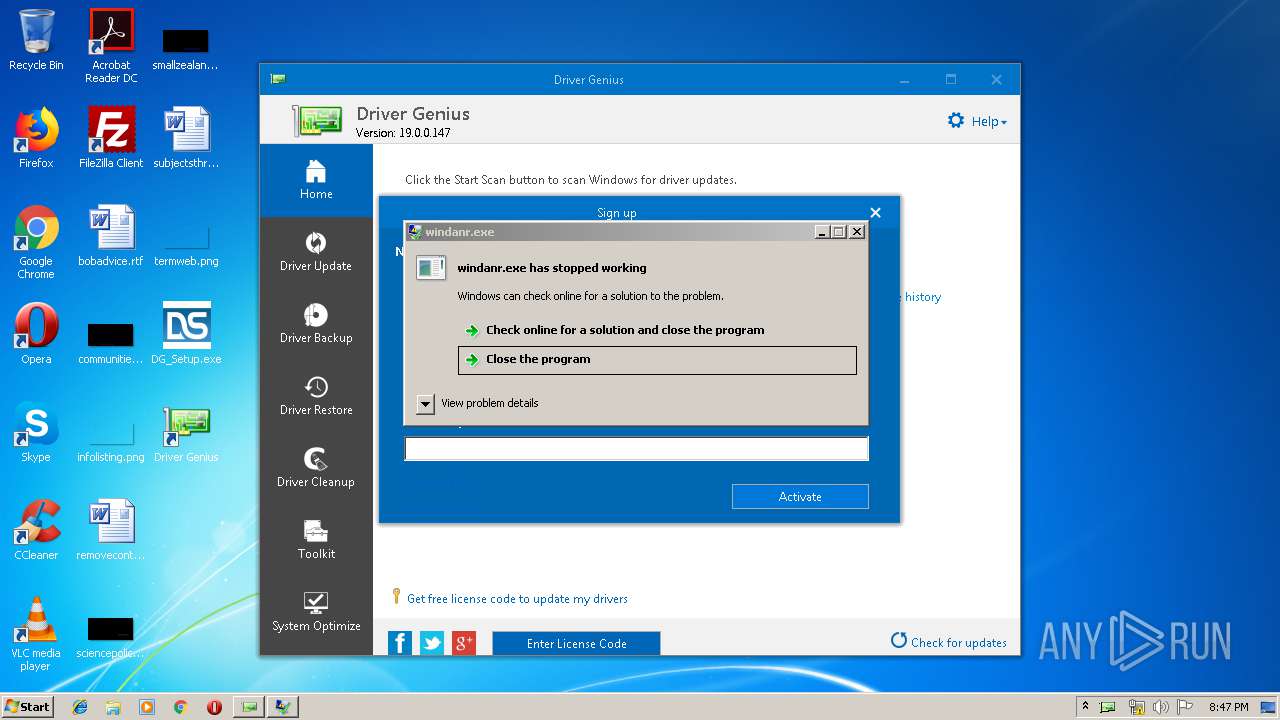Click the Facebook share icon

400,643
